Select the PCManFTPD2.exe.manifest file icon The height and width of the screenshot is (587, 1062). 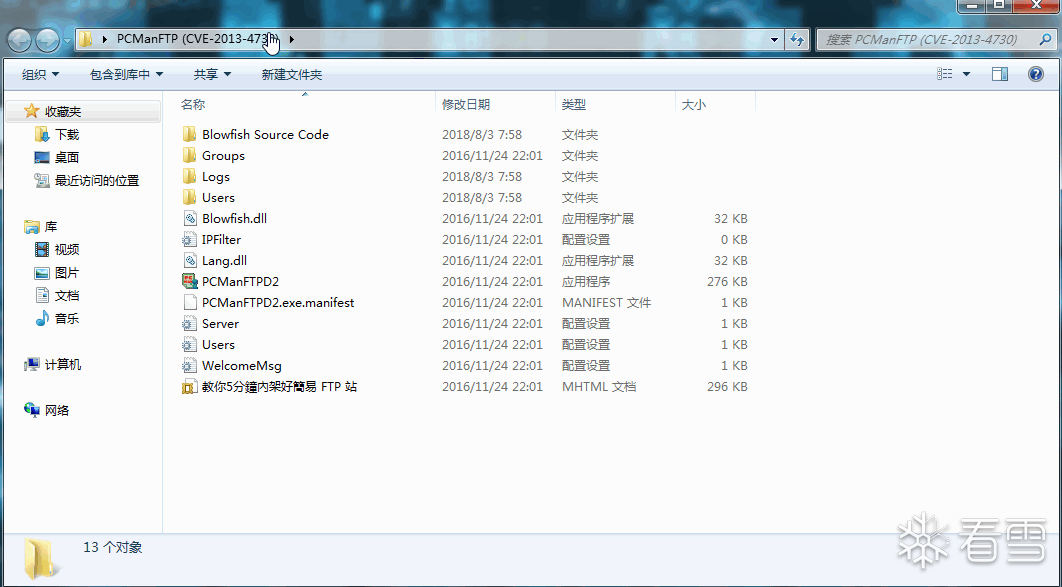pos(190,302)
